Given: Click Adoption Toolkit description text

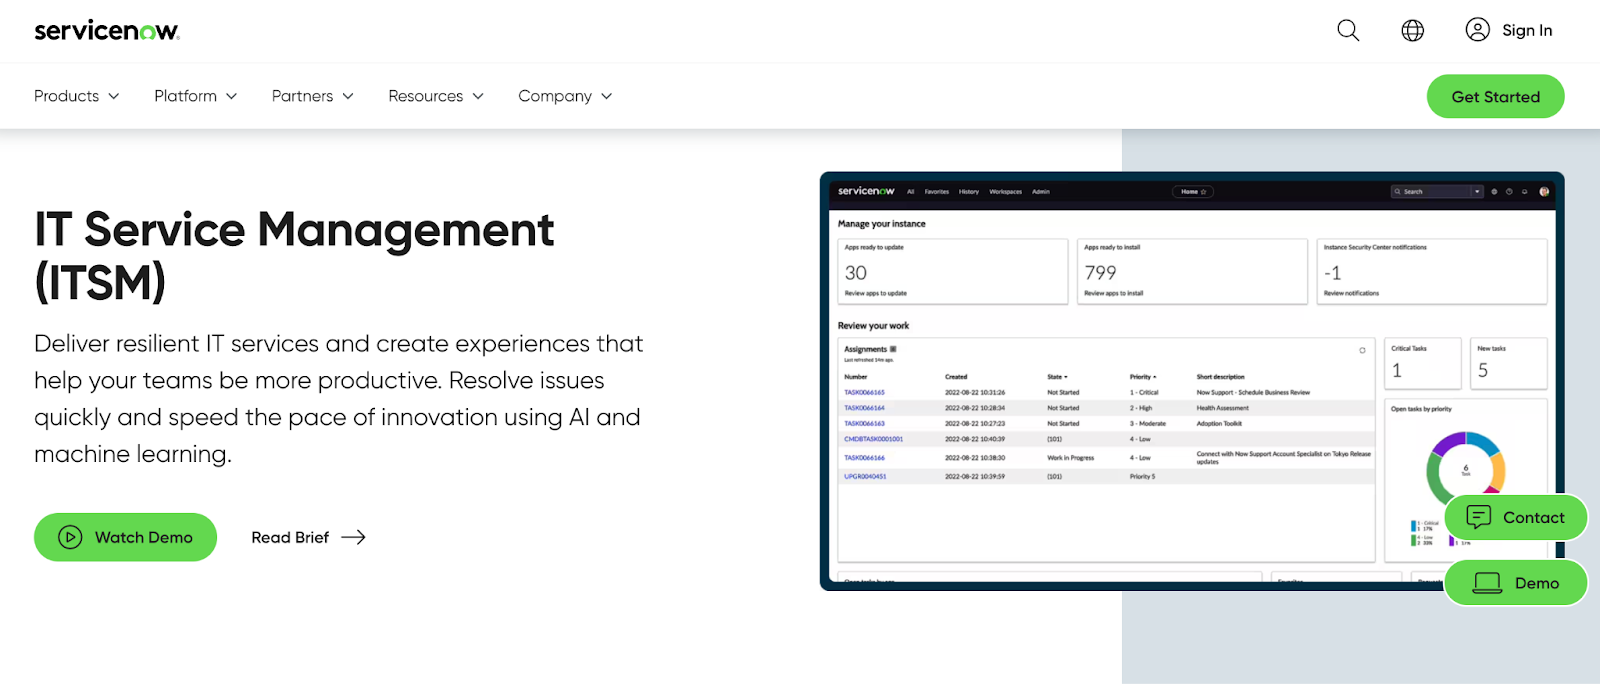Looking at the screenshot, I should coord(1219,424).
